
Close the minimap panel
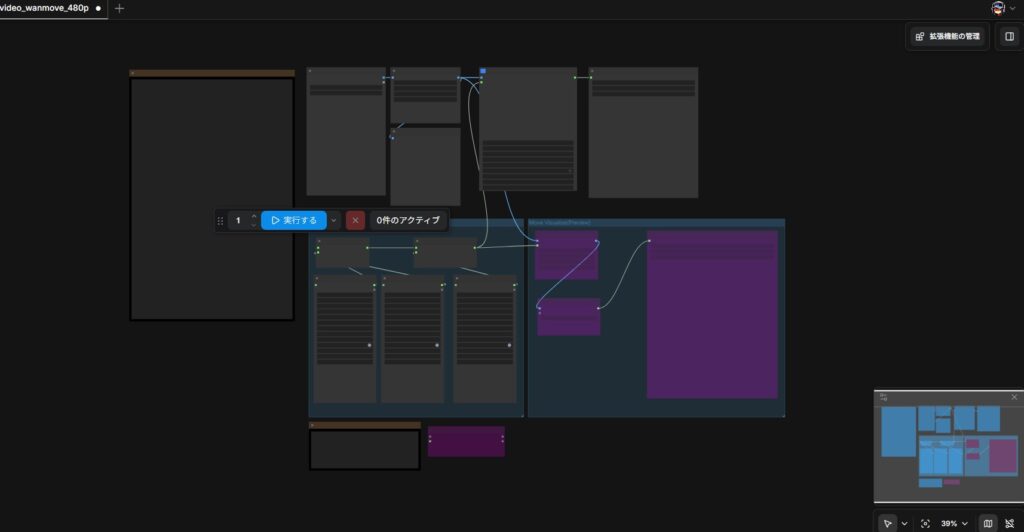tap(1014, 397)
